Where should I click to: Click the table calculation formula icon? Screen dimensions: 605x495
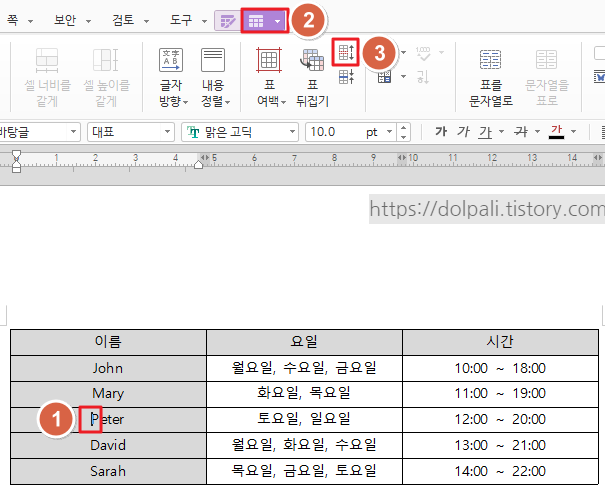pyautogui.click(x=384, y=77)
